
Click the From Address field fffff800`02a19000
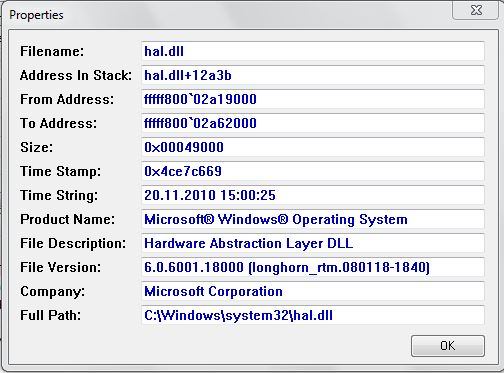coord(313,99)
